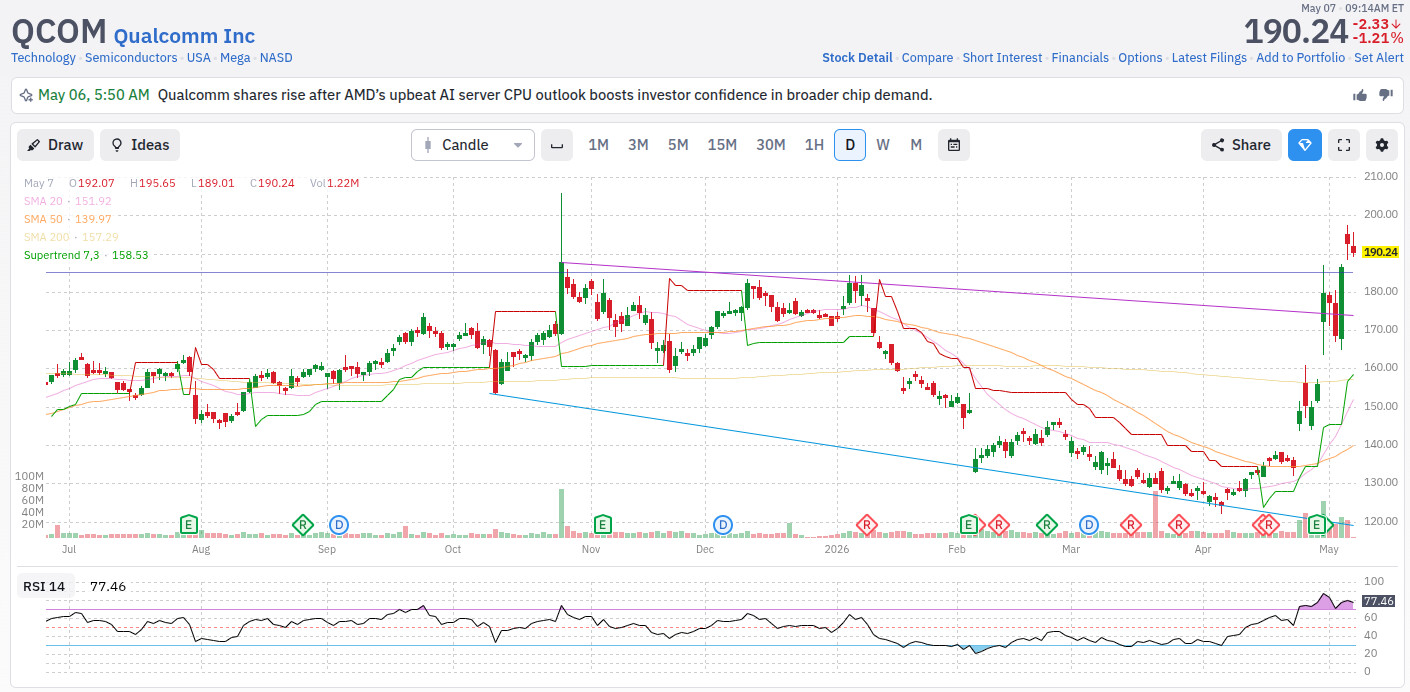Click the SMA 20 legend entry
The height and width of the screenshot is (692, 1410).
68,201
